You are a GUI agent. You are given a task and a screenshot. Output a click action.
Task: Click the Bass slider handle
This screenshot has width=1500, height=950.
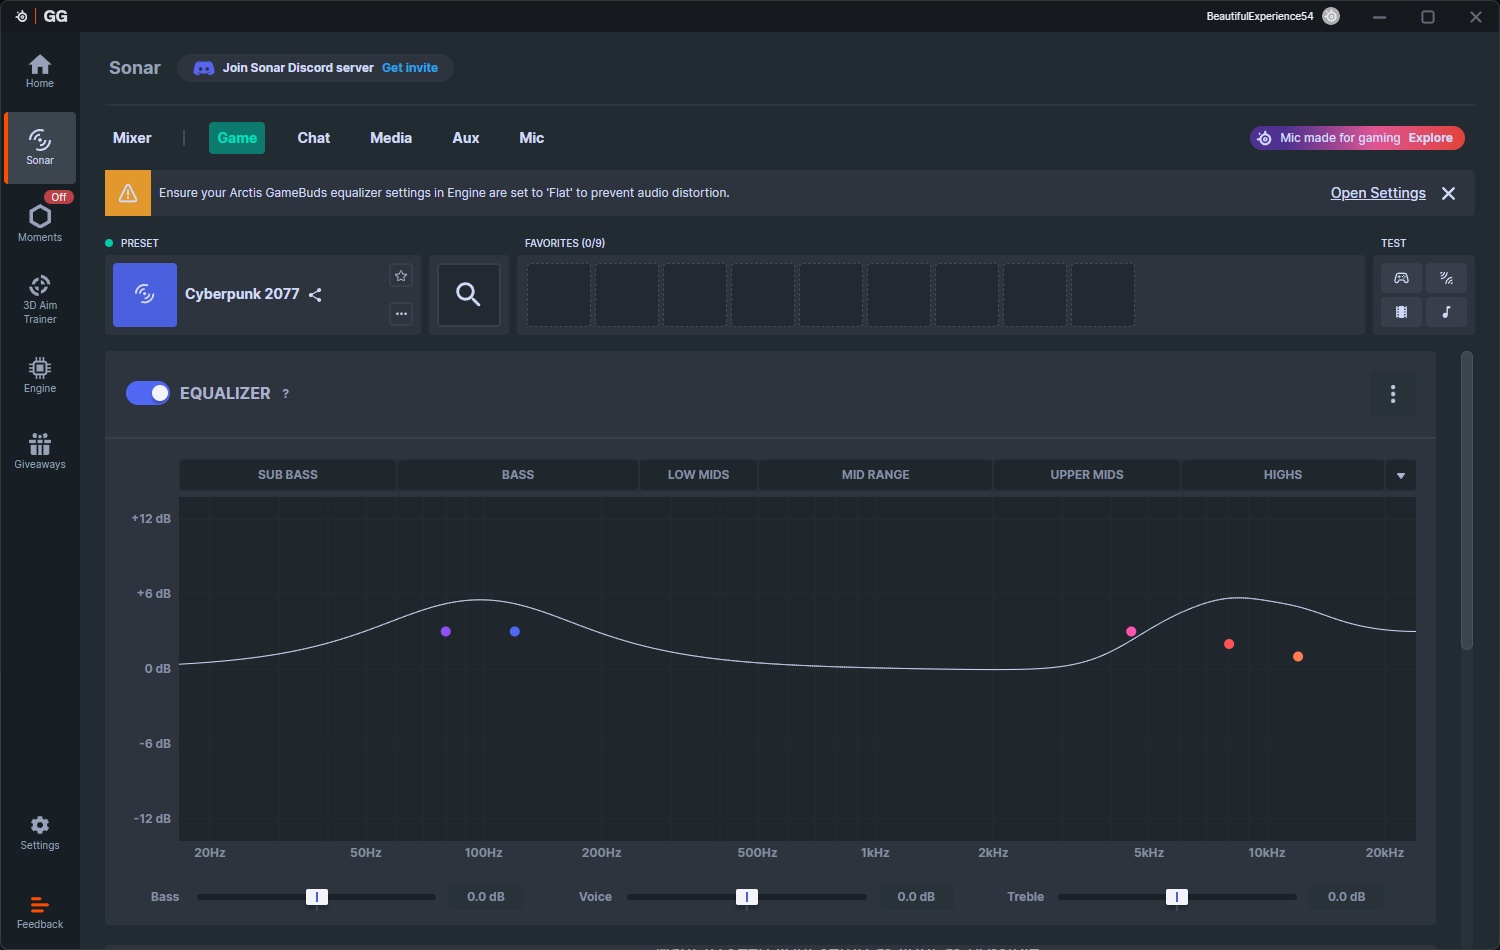(316, 897)
